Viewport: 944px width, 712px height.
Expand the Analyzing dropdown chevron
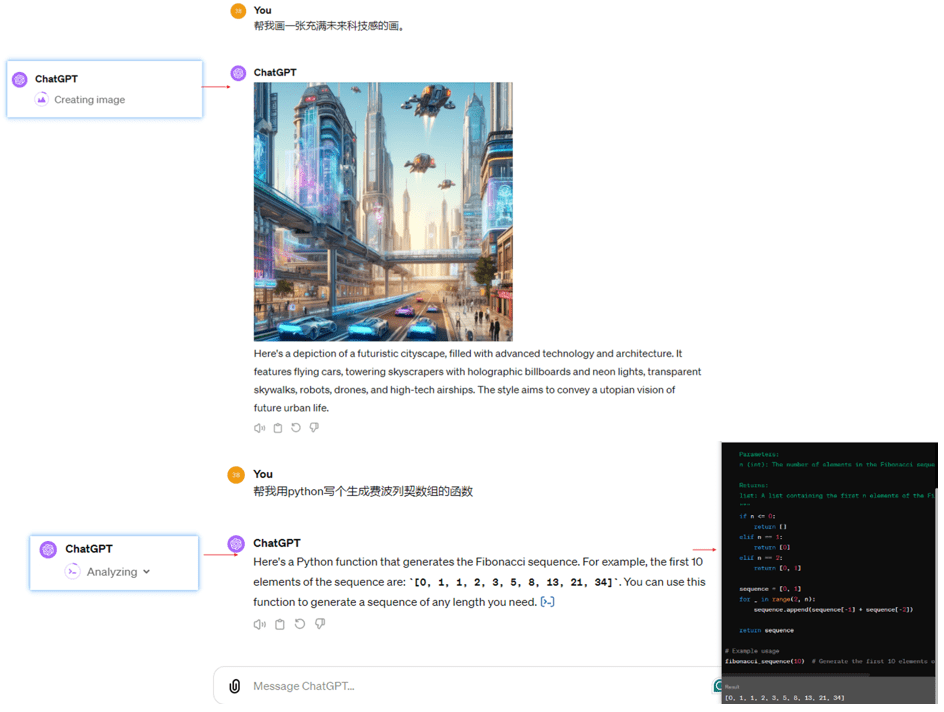[x=146, y=572]
